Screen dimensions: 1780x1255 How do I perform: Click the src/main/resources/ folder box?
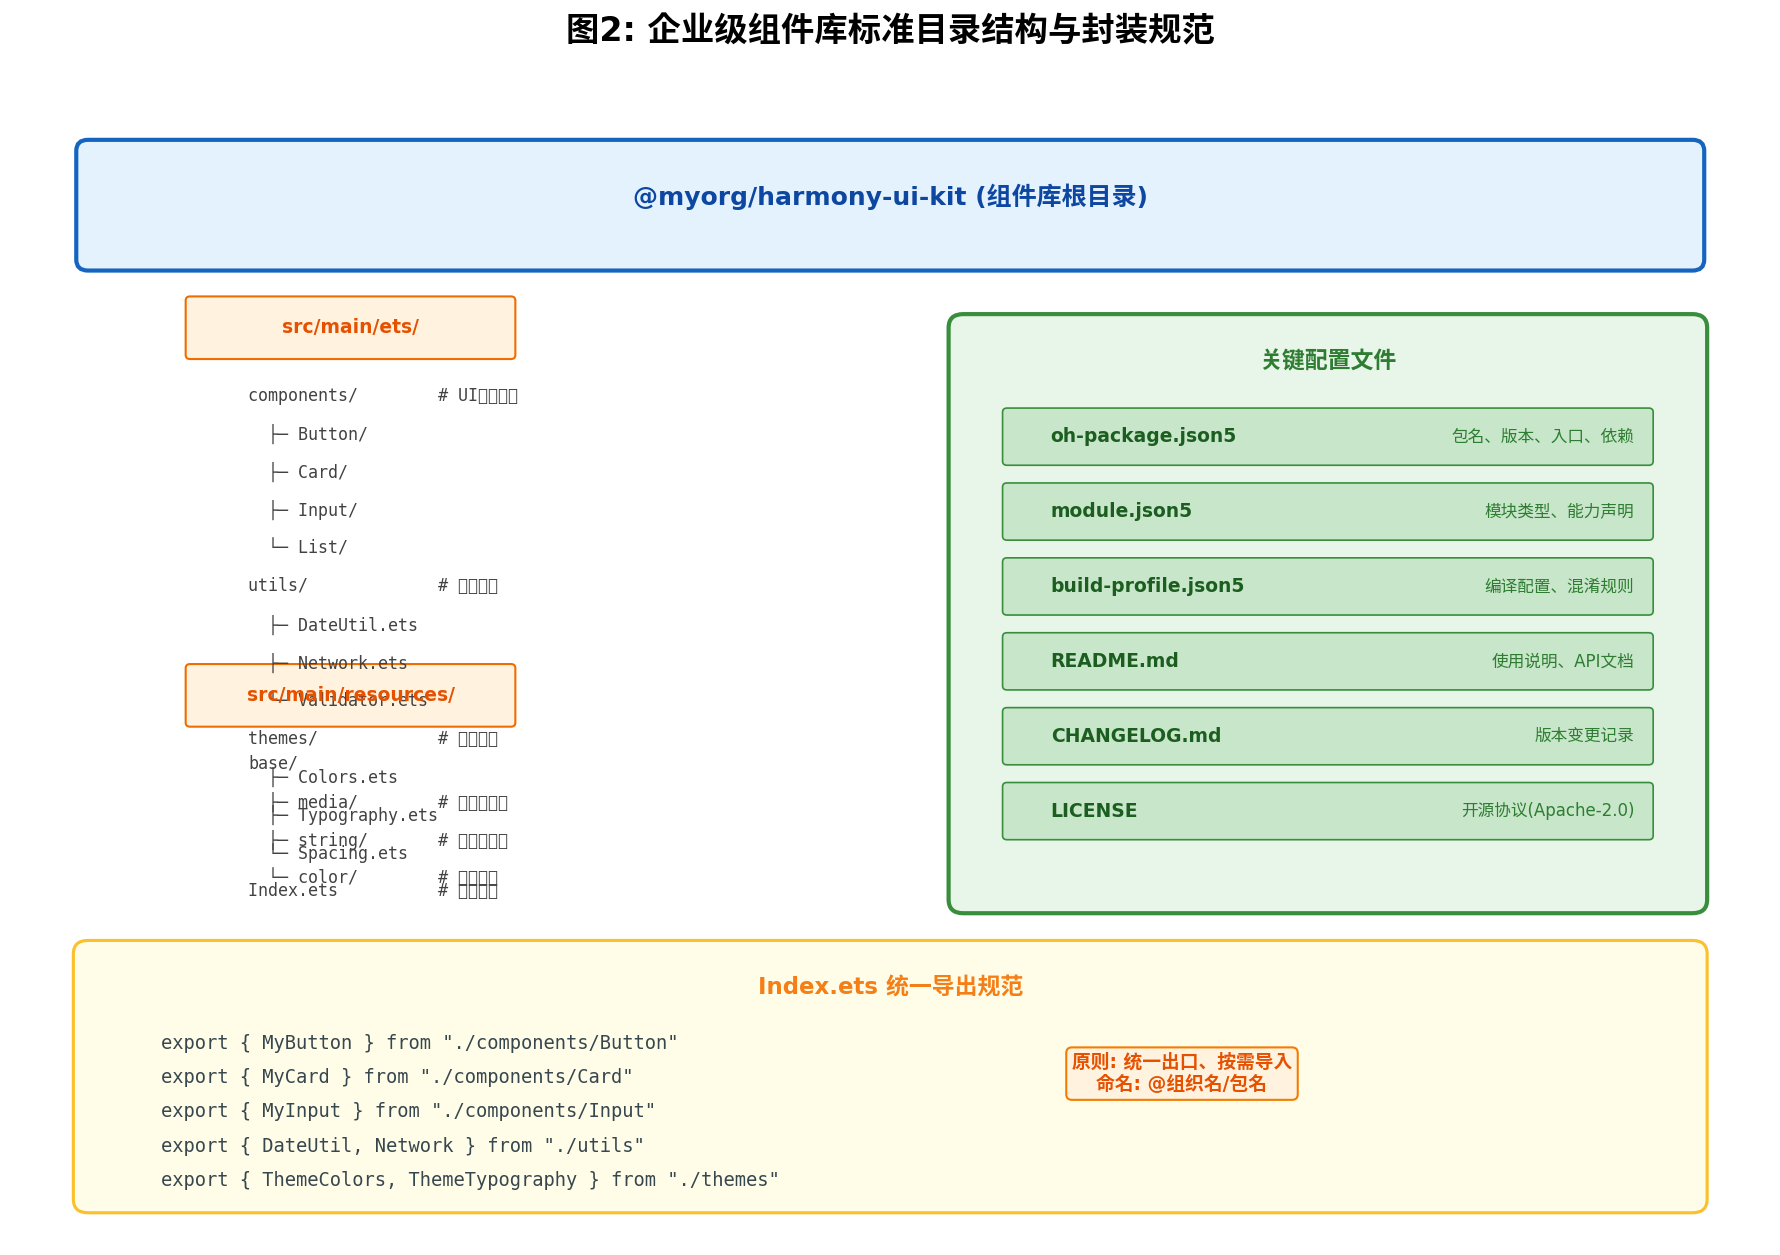pos(350,695)
